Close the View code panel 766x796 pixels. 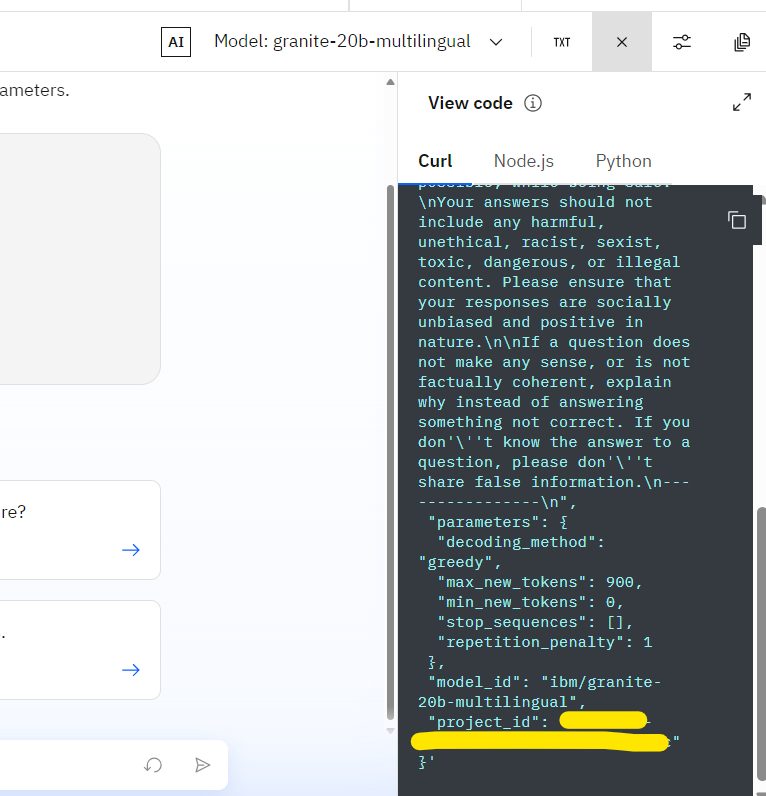(622, 42)
